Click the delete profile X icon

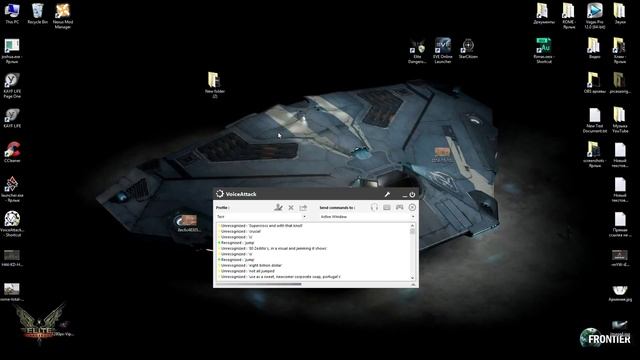[x=291, y=208]
